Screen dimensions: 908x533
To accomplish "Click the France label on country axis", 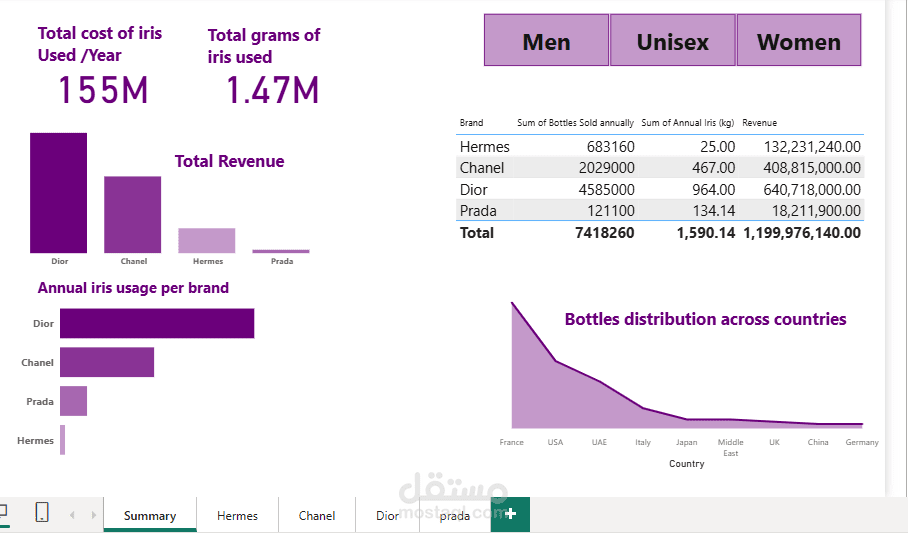I will (511, 442).
